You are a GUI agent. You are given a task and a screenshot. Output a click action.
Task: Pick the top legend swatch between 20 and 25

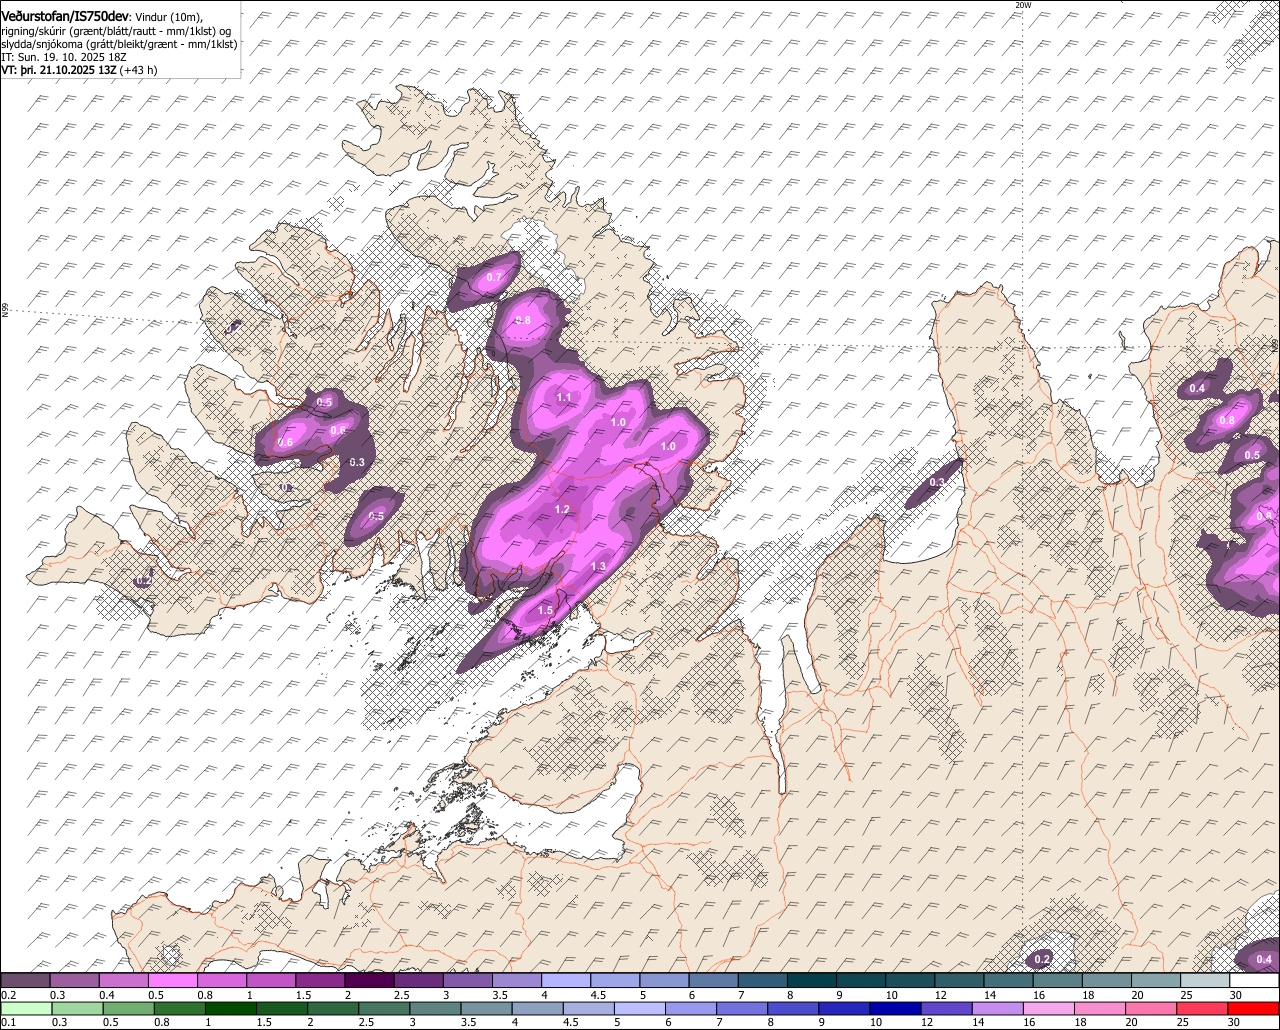pos(1156,981)
